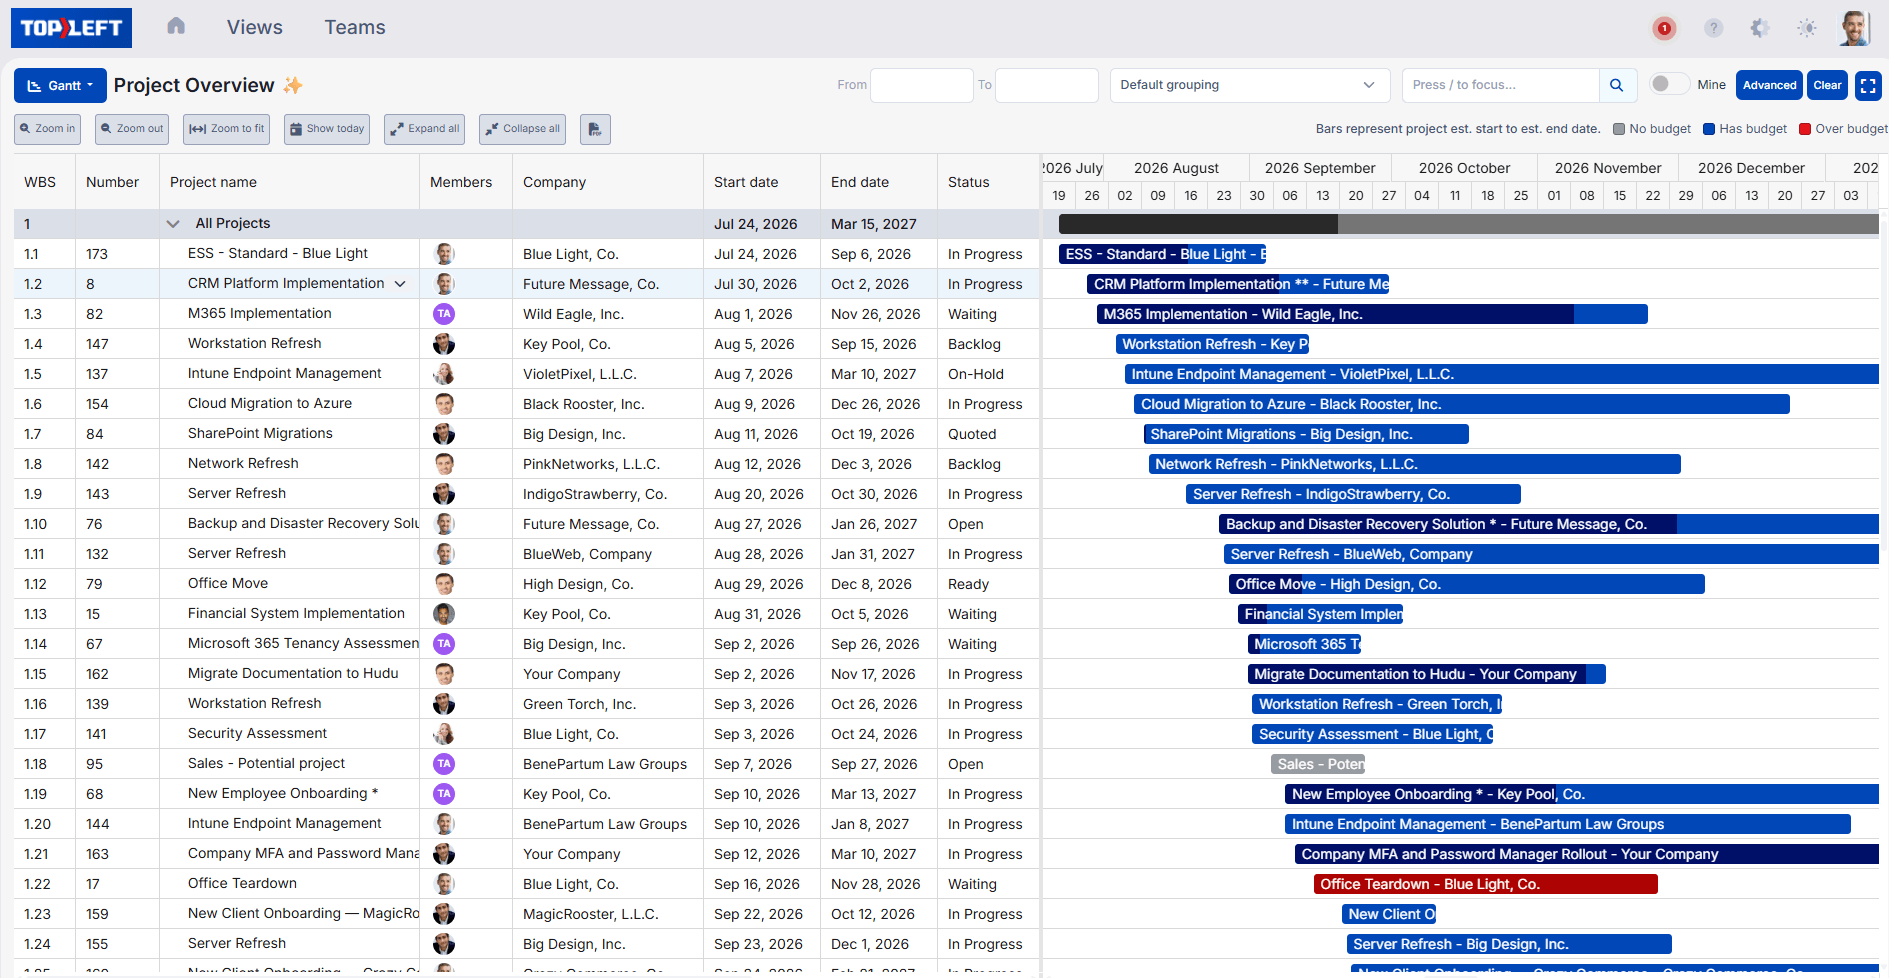Collapse all project rows

pyautogui.click(x=522, y=129)
